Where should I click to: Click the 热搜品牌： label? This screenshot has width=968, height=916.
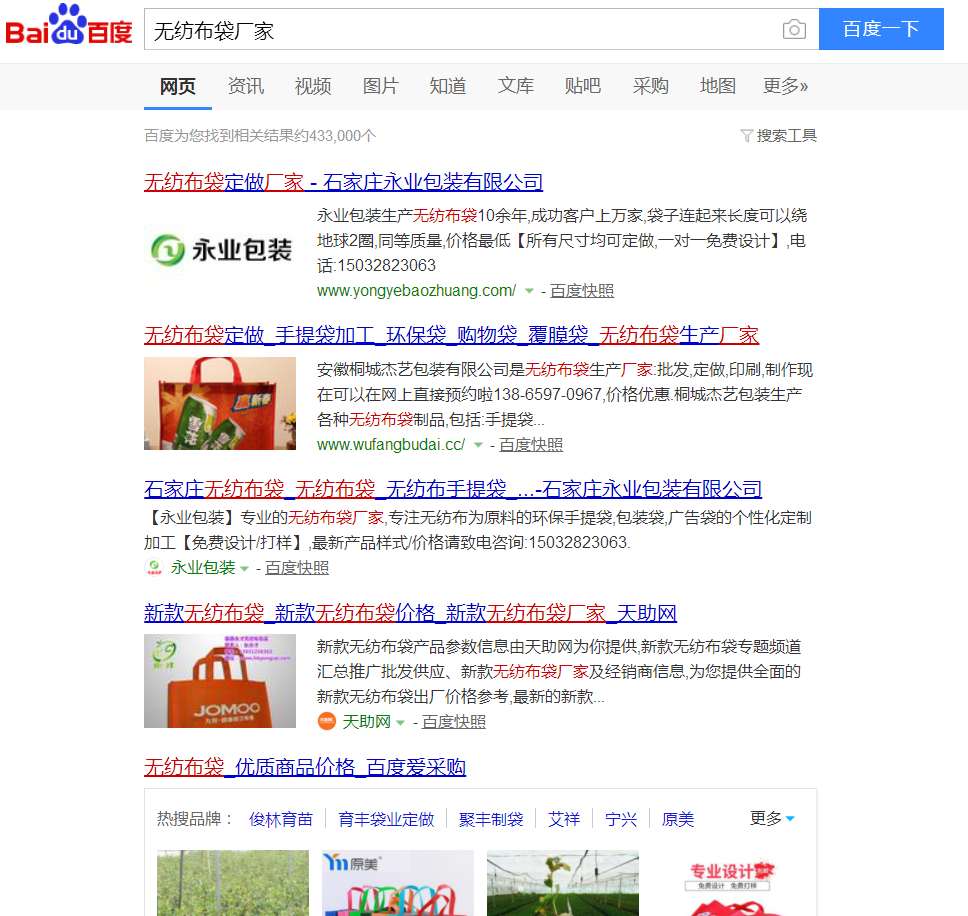[195, 819]
